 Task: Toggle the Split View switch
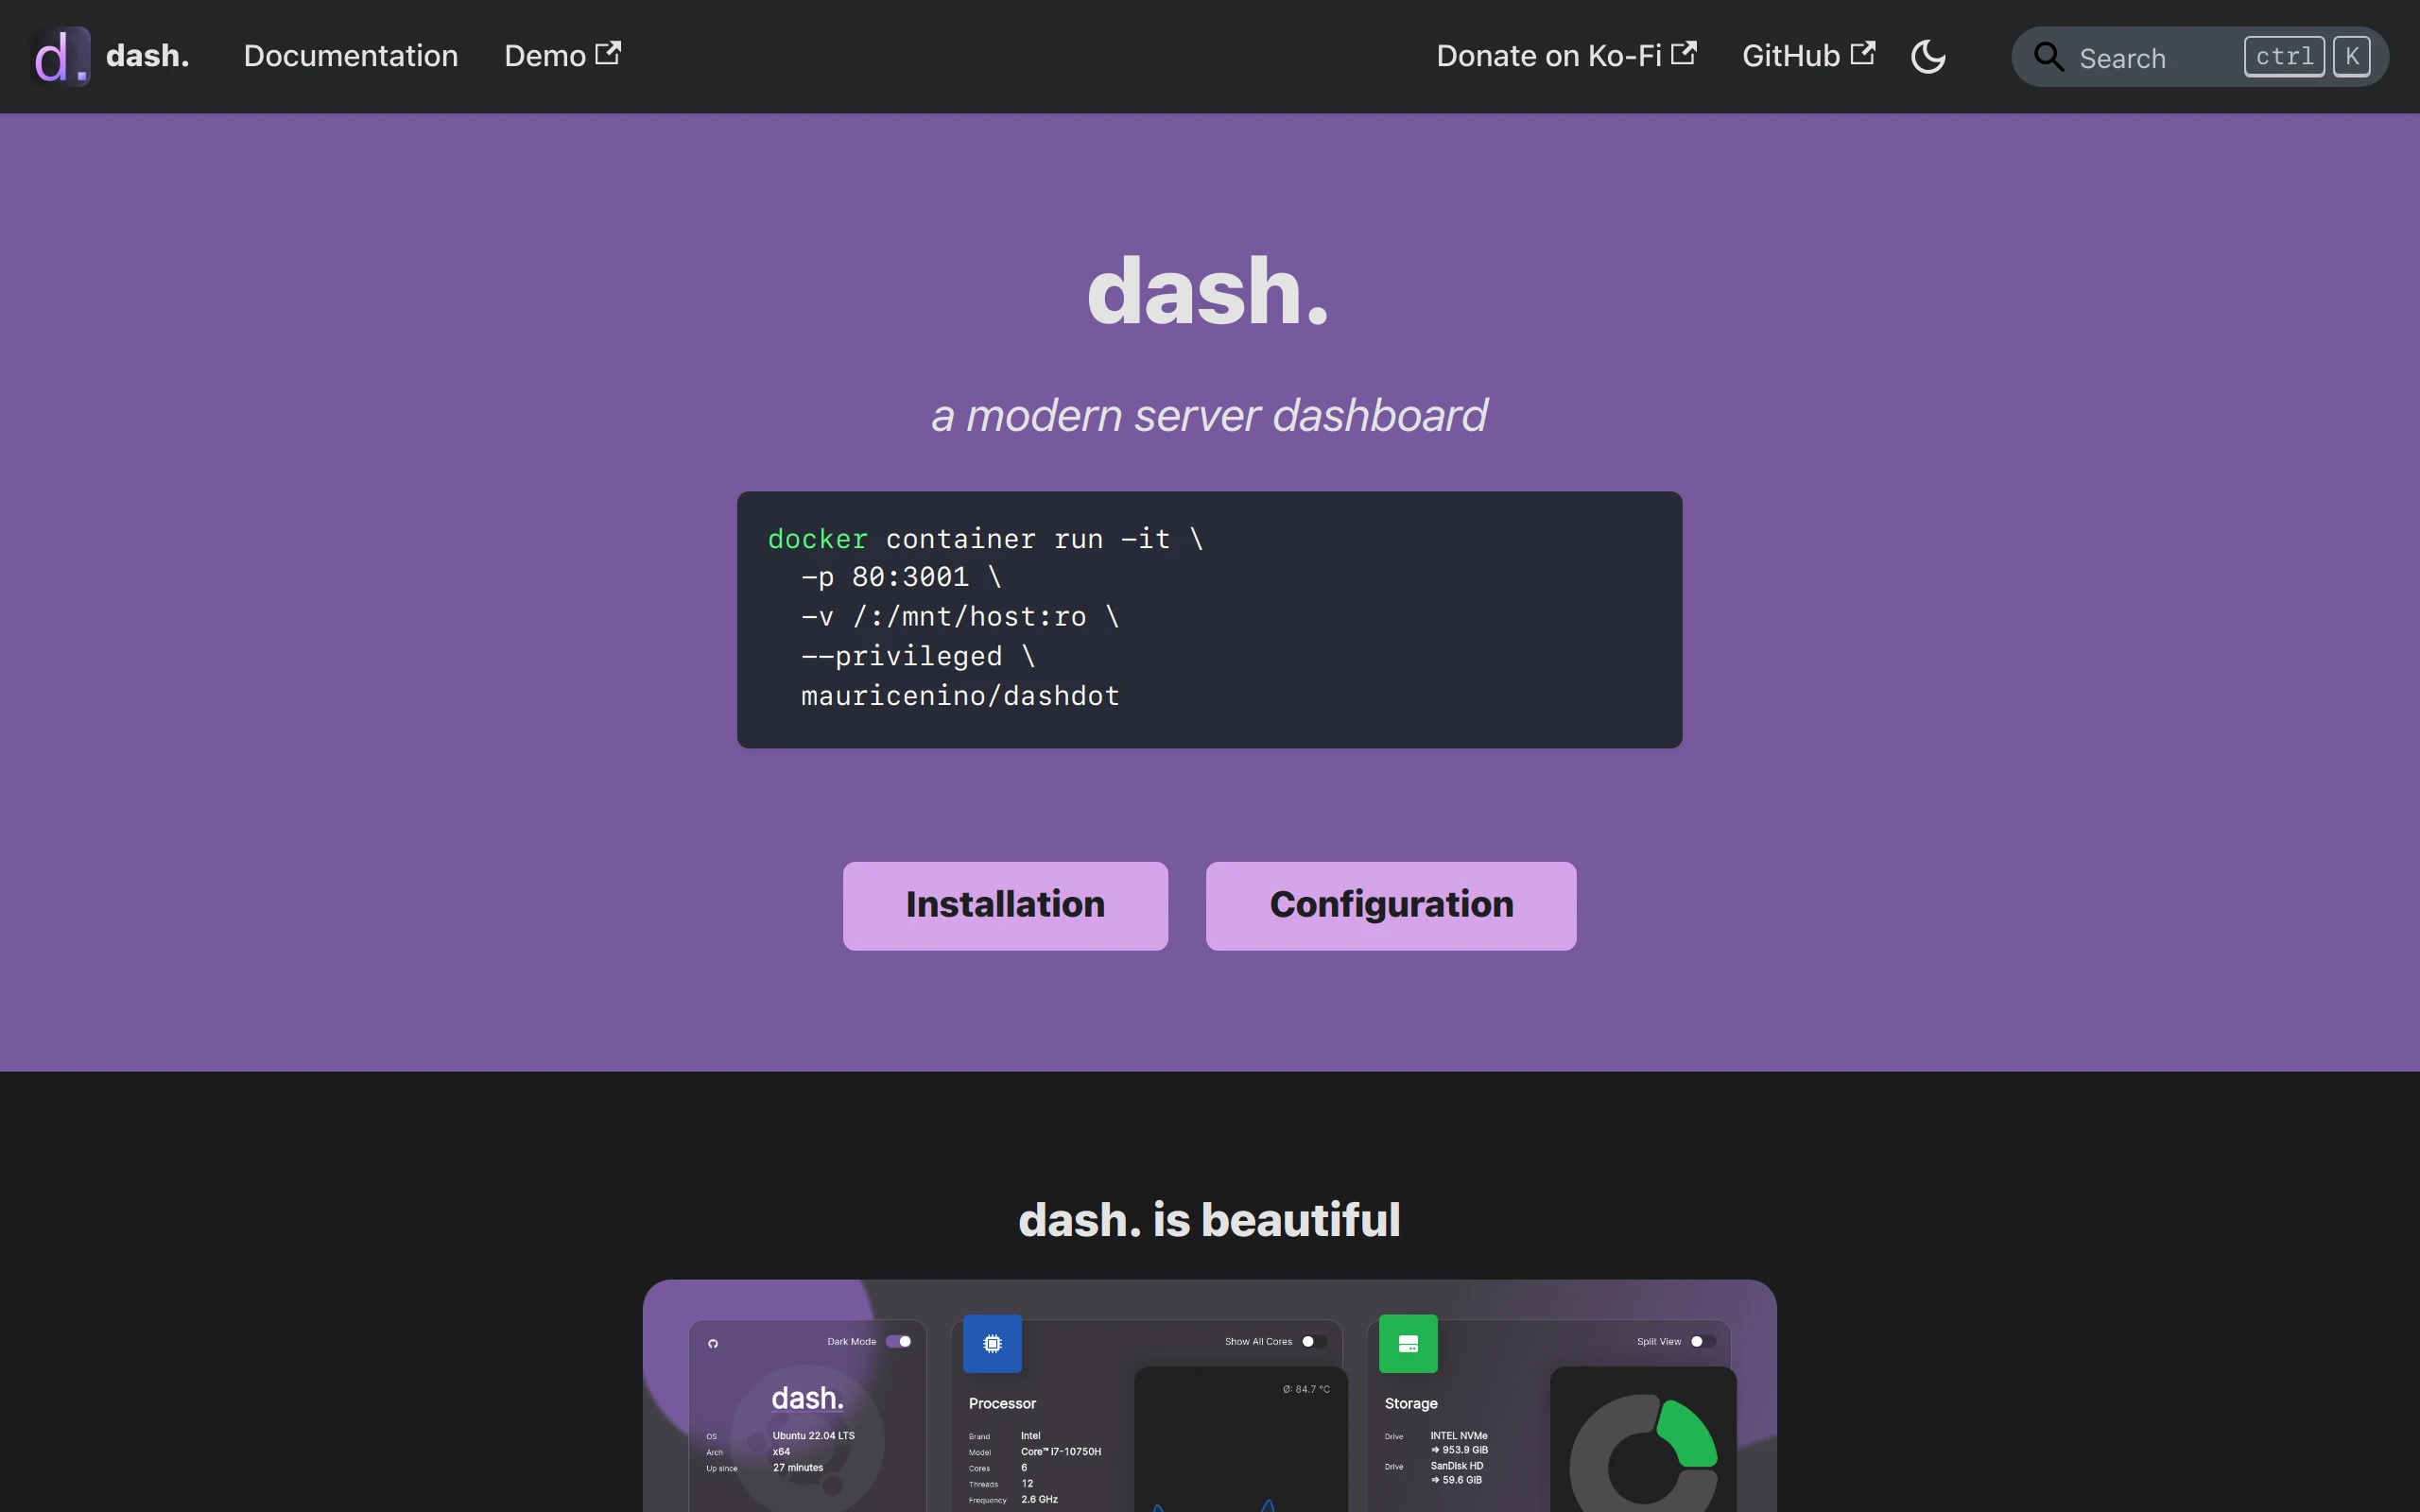[x=1702, y=1341]
